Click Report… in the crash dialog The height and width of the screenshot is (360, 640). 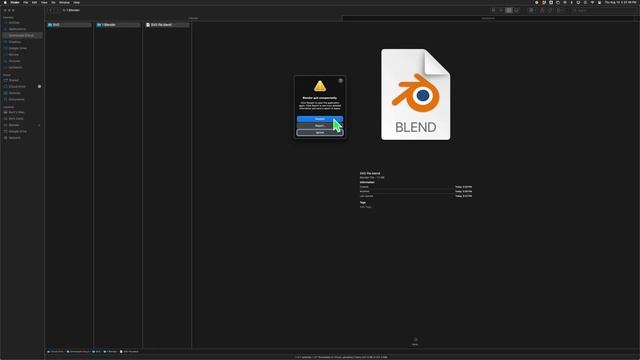pos(320,126)
